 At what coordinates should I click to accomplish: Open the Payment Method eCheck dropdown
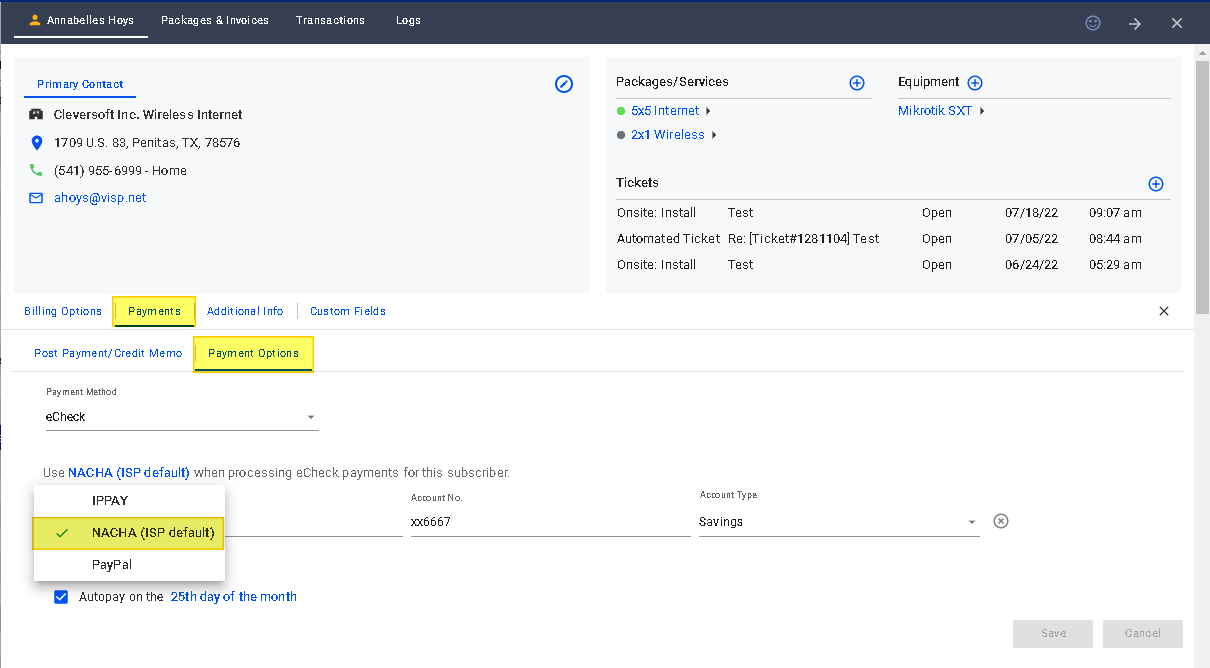[x=182, y=417]
